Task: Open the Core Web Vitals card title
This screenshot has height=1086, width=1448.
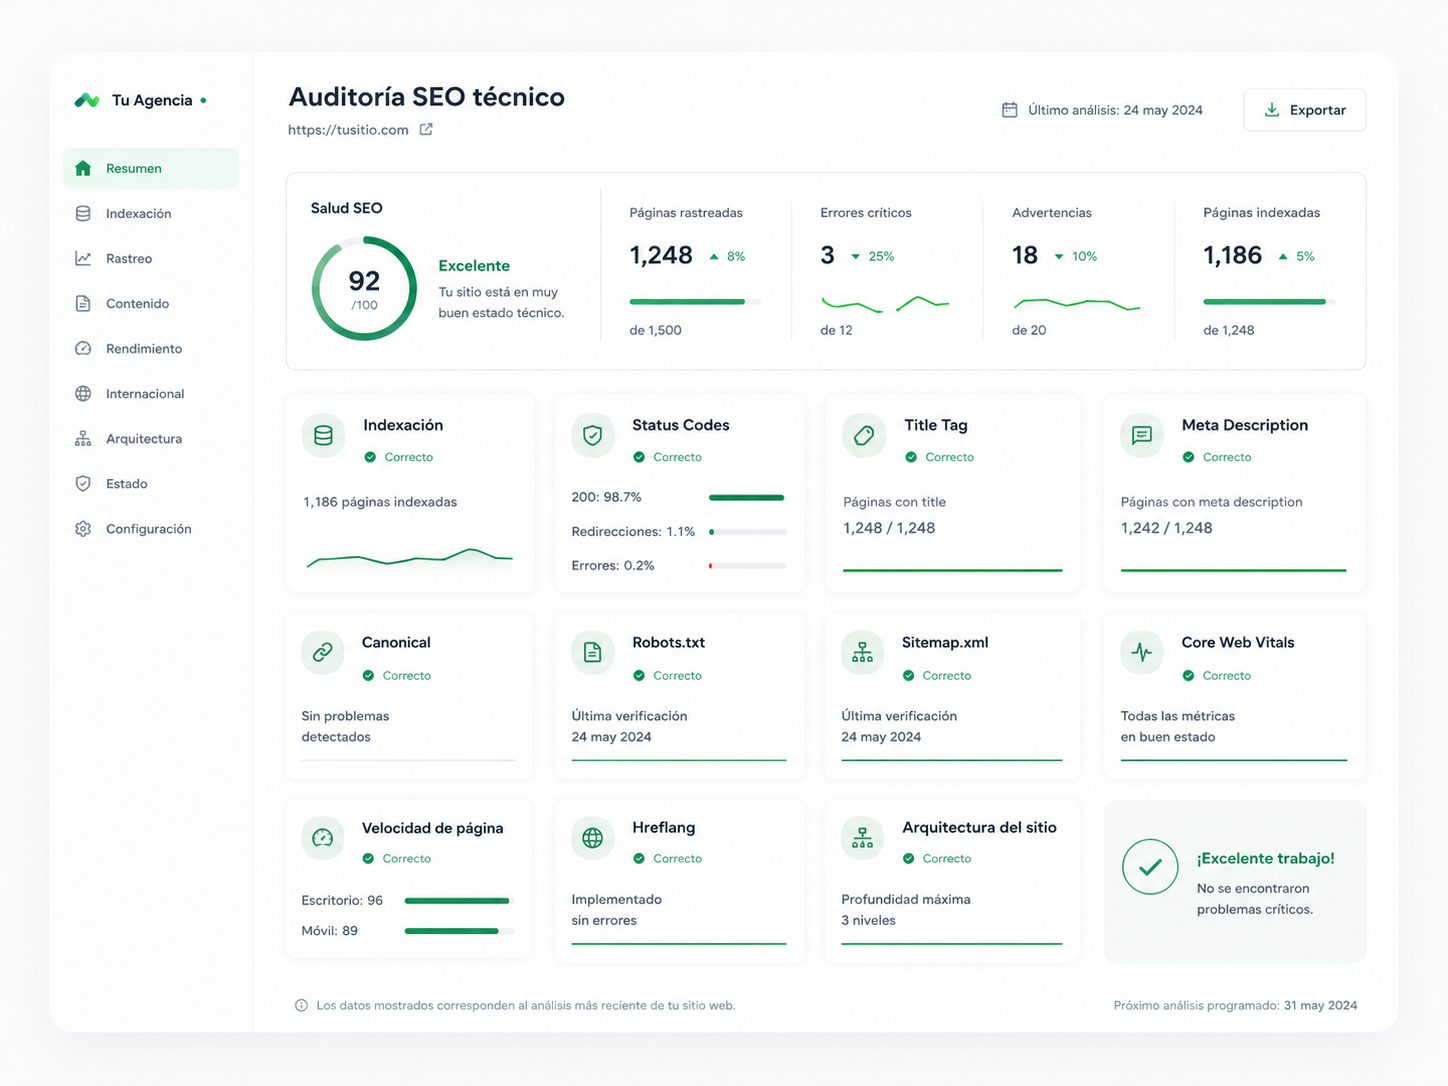Action: (1238, 642)
